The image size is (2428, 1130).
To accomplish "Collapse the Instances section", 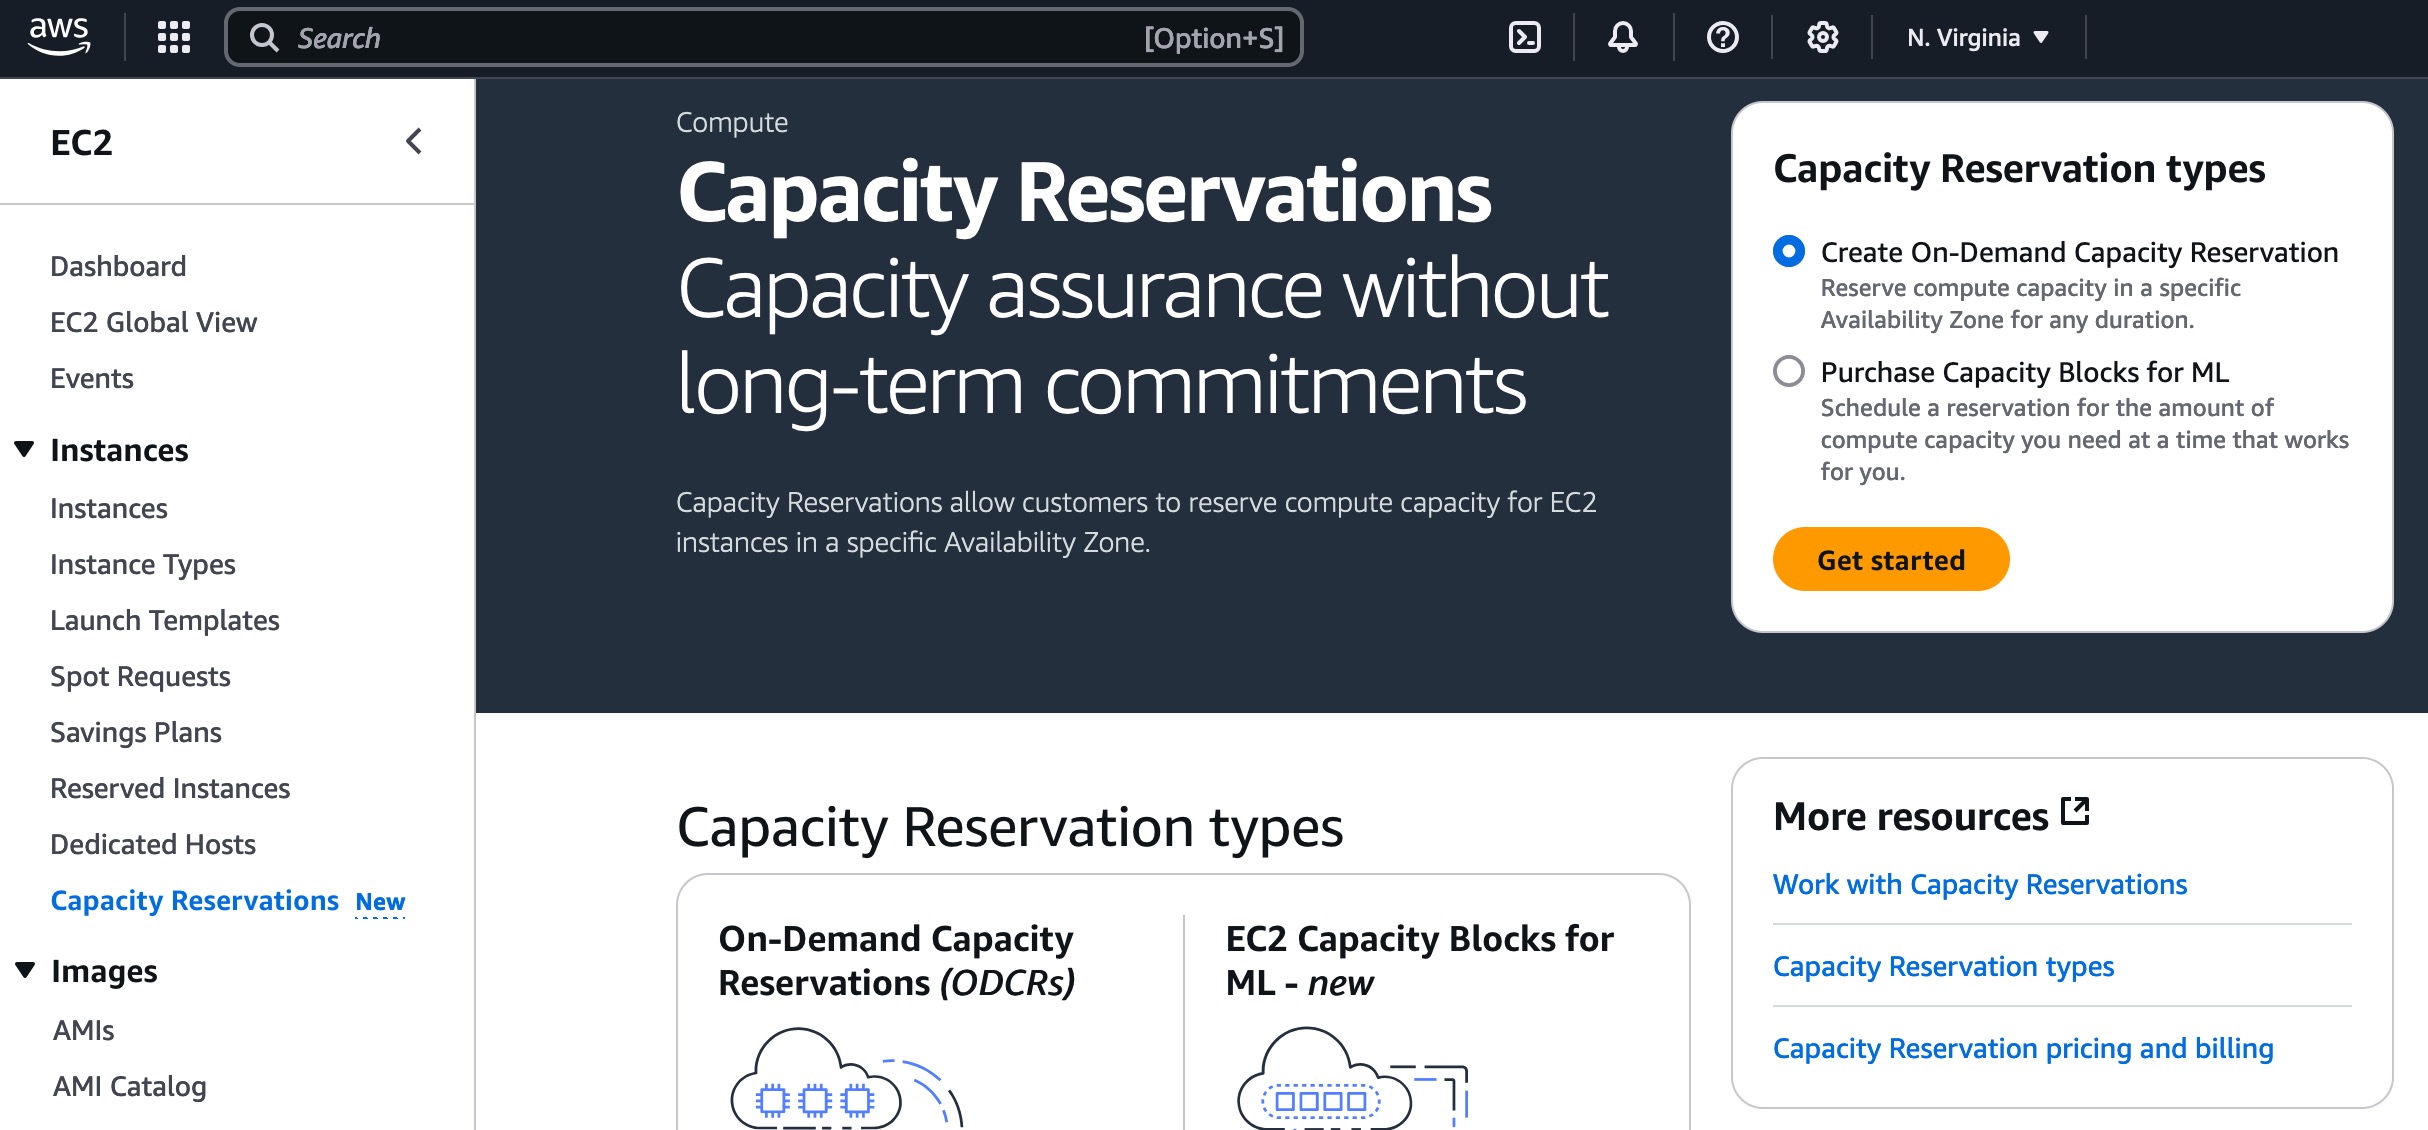I will point(24,448).
